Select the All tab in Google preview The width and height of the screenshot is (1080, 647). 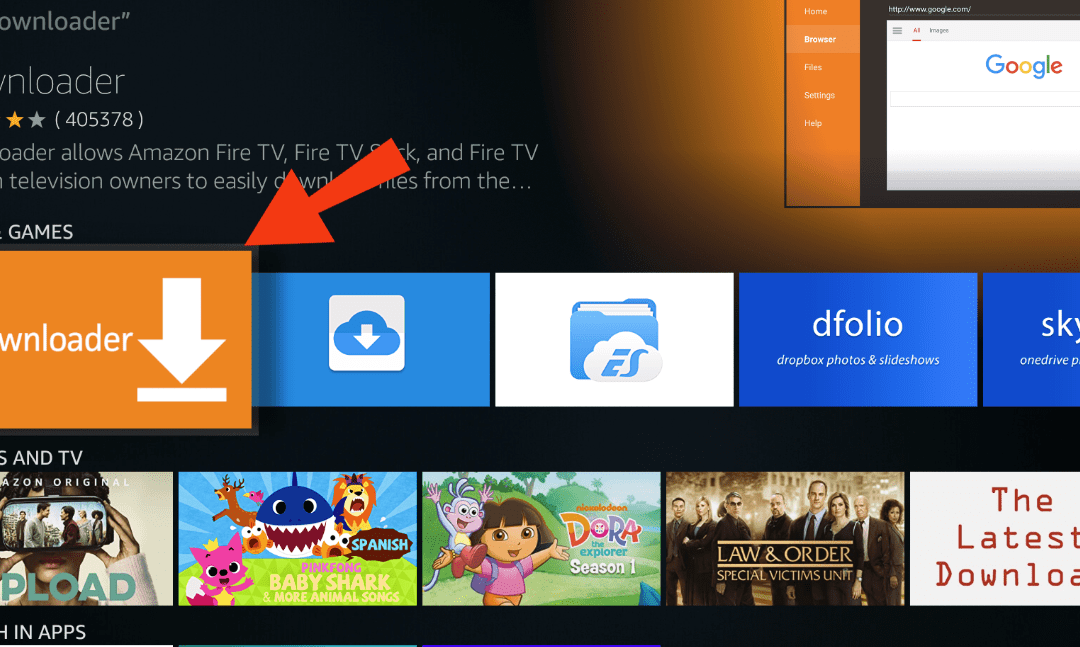916,30
